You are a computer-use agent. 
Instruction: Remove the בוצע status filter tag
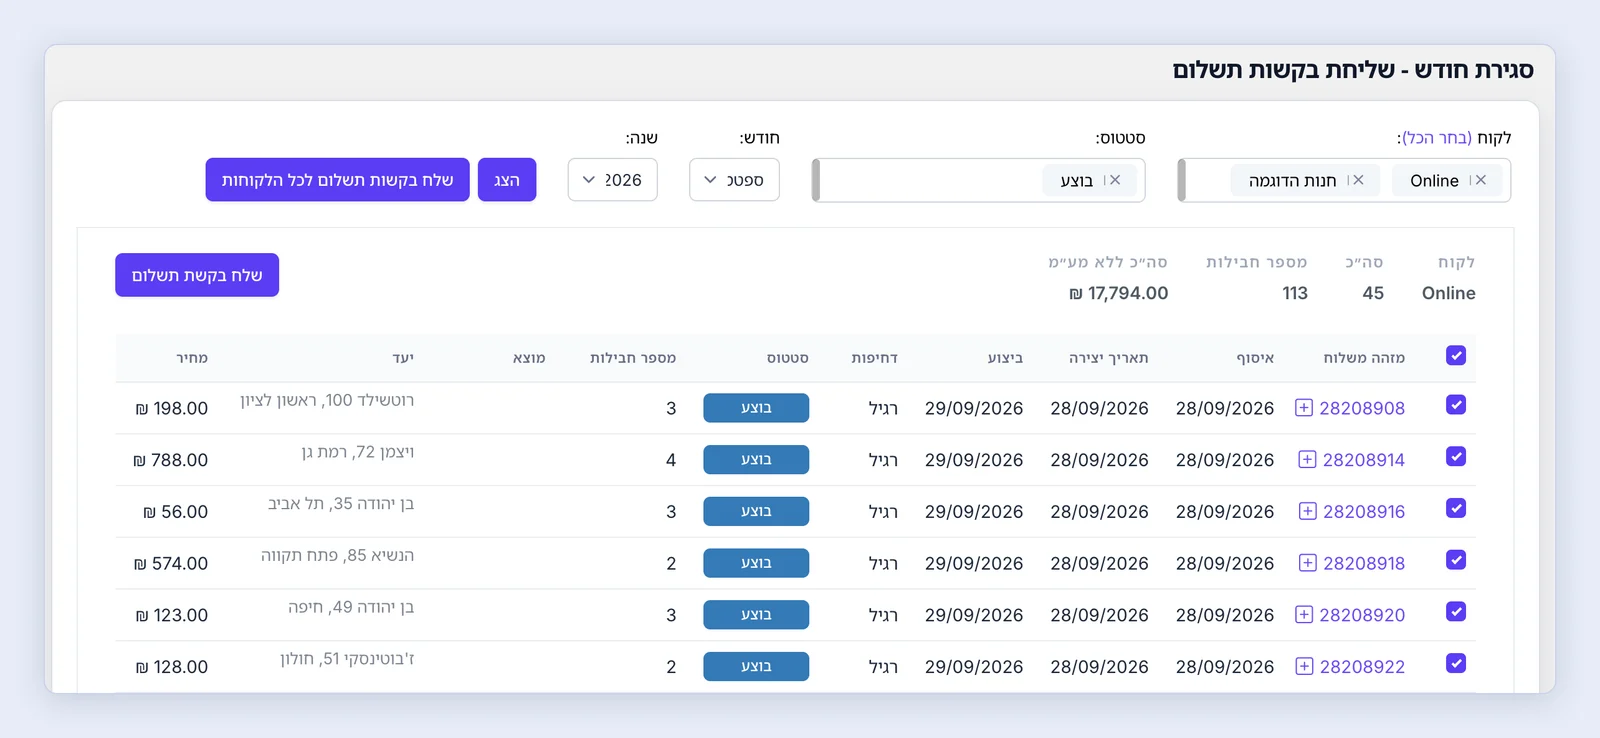(1115, 180)
